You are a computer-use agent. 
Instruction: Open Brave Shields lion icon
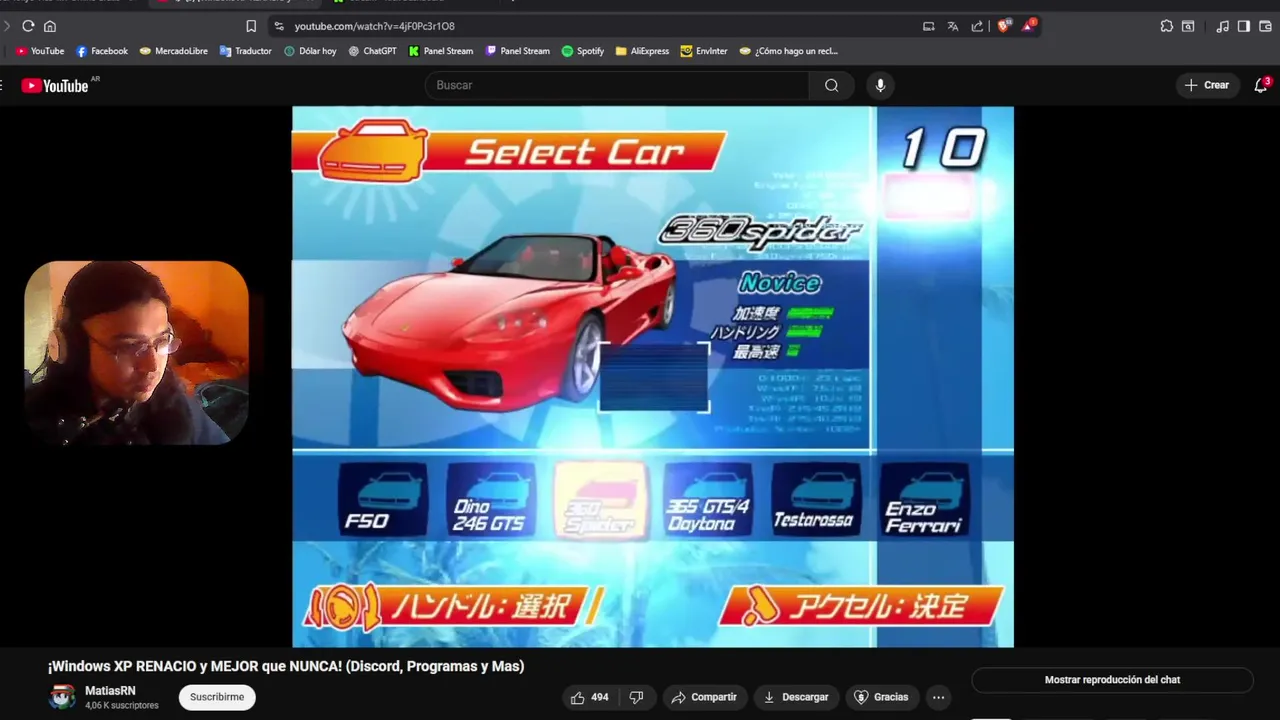[x=1004, y=26]
